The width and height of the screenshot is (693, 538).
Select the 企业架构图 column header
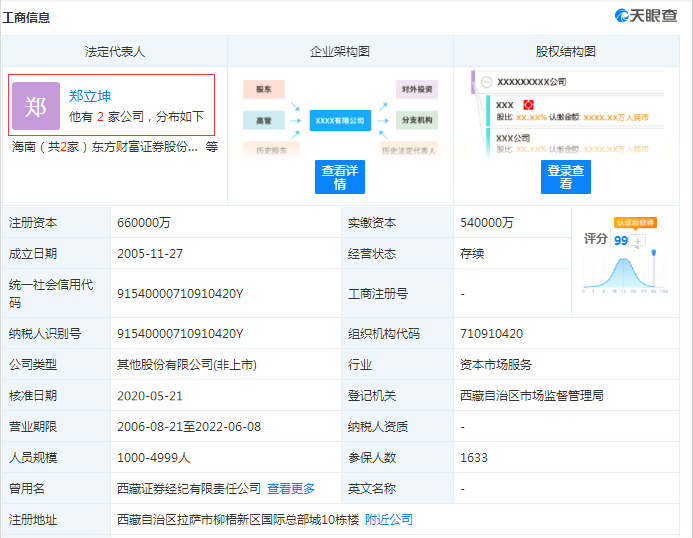tap(340, 51)
